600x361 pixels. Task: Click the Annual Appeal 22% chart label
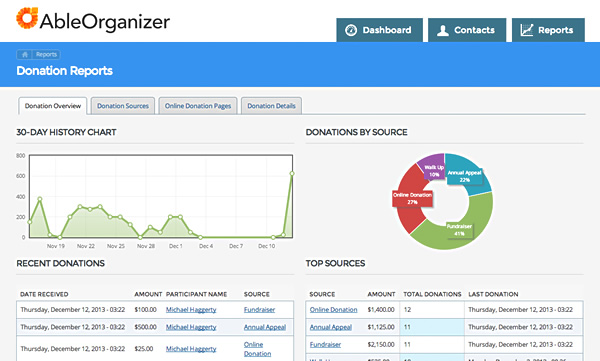point(465,176)
